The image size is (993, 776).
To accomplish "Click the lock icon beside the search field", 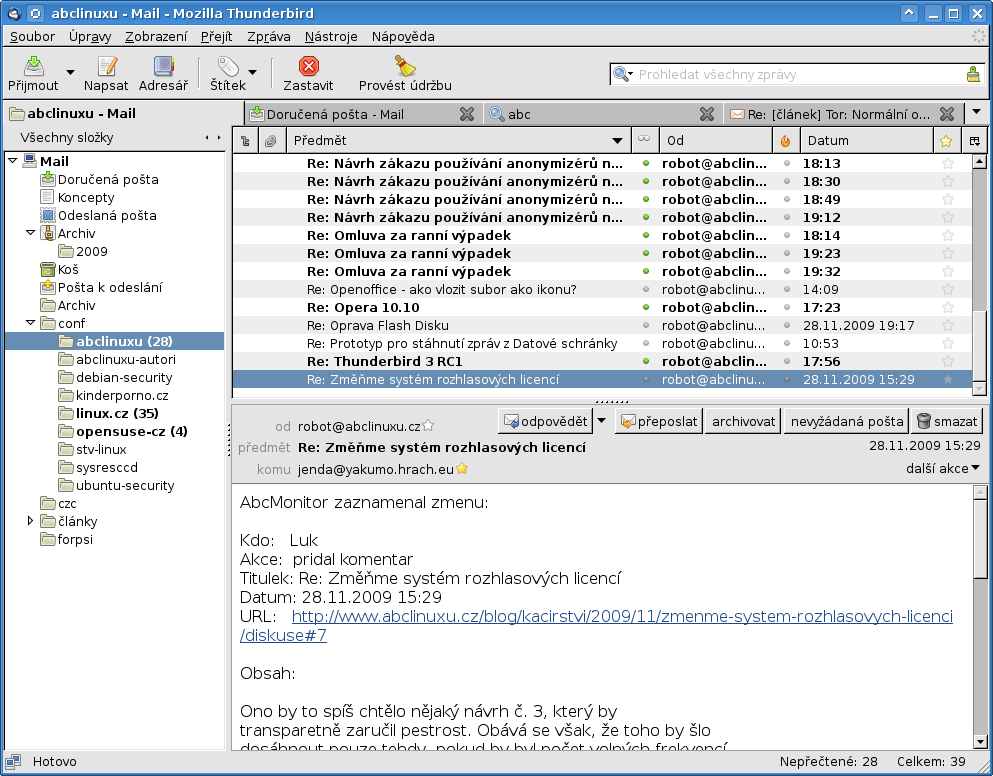I will coord(973,74).
